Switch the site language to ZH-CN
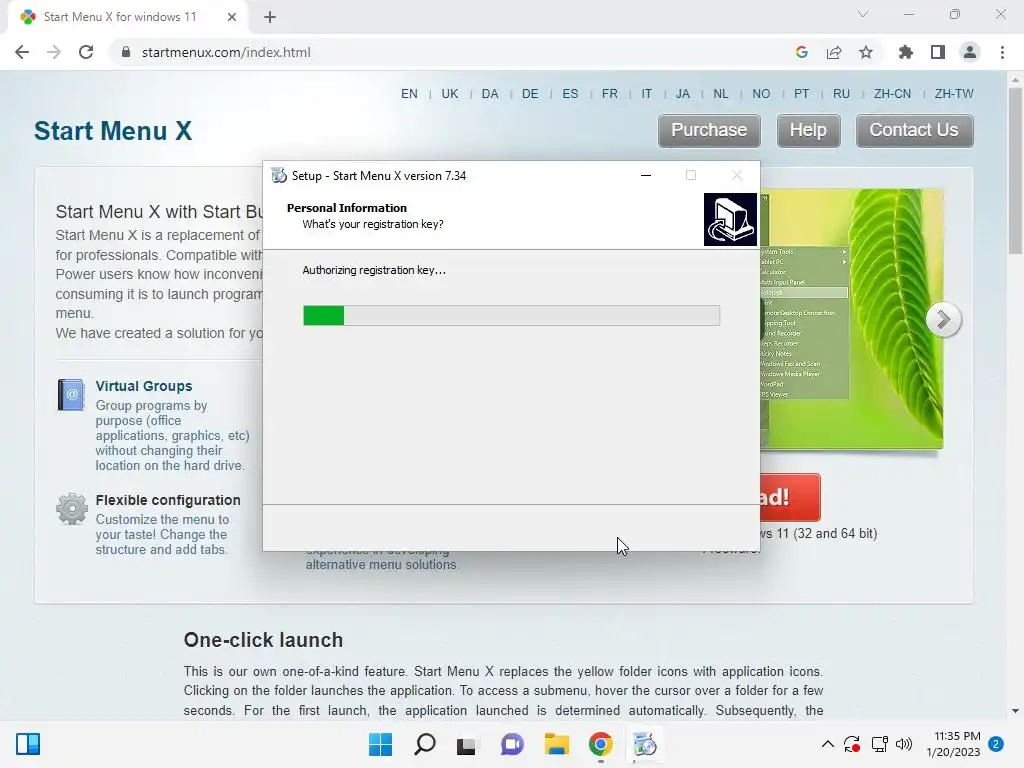The image size is (1024, 768). (x=892, y=94)
